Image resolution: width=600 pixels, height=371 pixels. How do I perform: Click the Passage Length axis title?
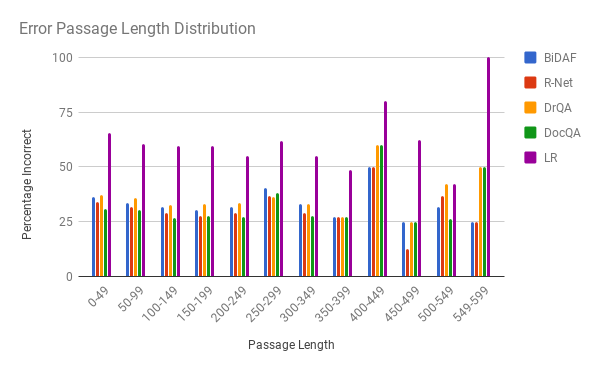click(x=291, y=345)
